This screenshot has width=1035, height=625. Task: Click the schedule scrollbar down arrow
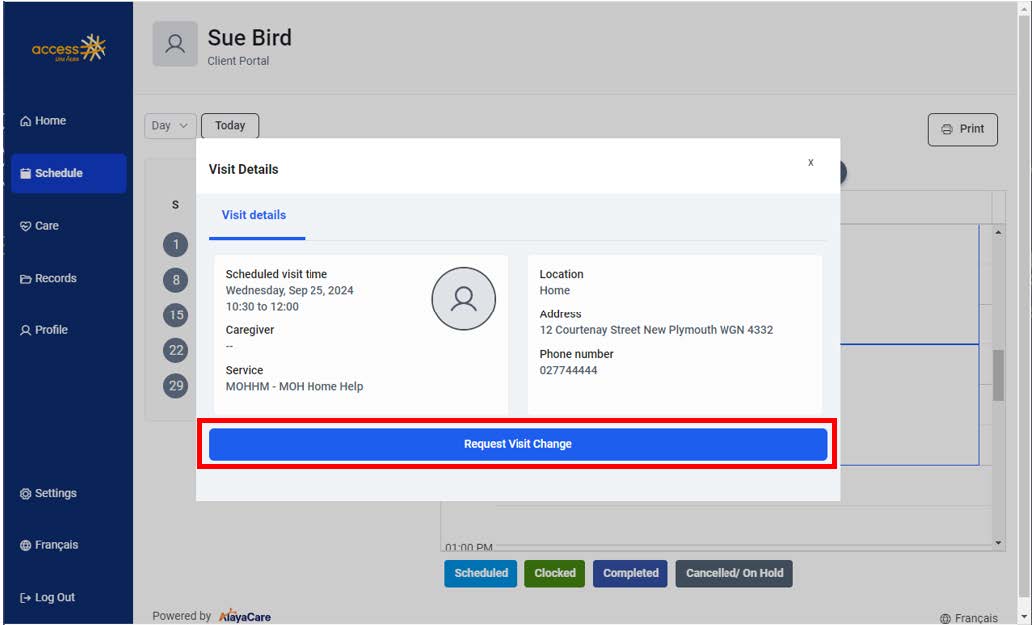(x=998, y=543)
